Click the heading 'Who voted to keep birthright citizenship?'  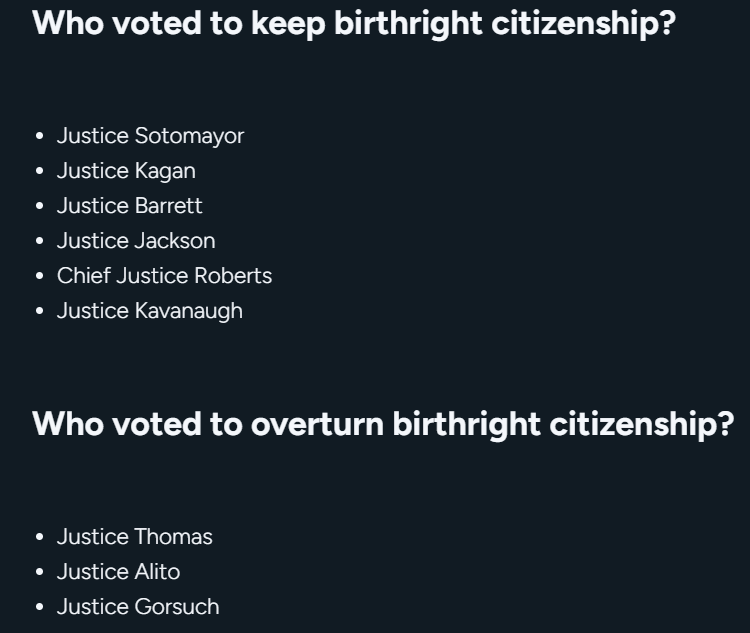(354, 23)
